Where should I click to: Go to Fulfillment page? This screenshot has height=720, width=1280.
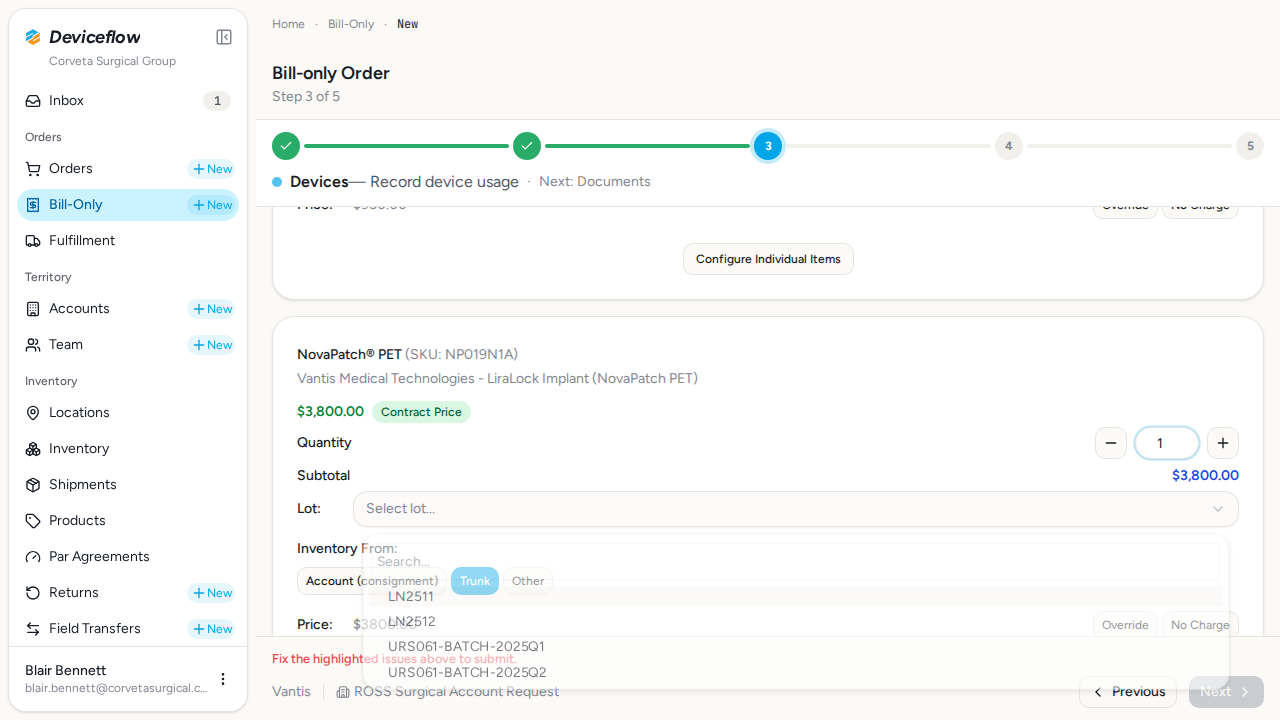(128, 241)
